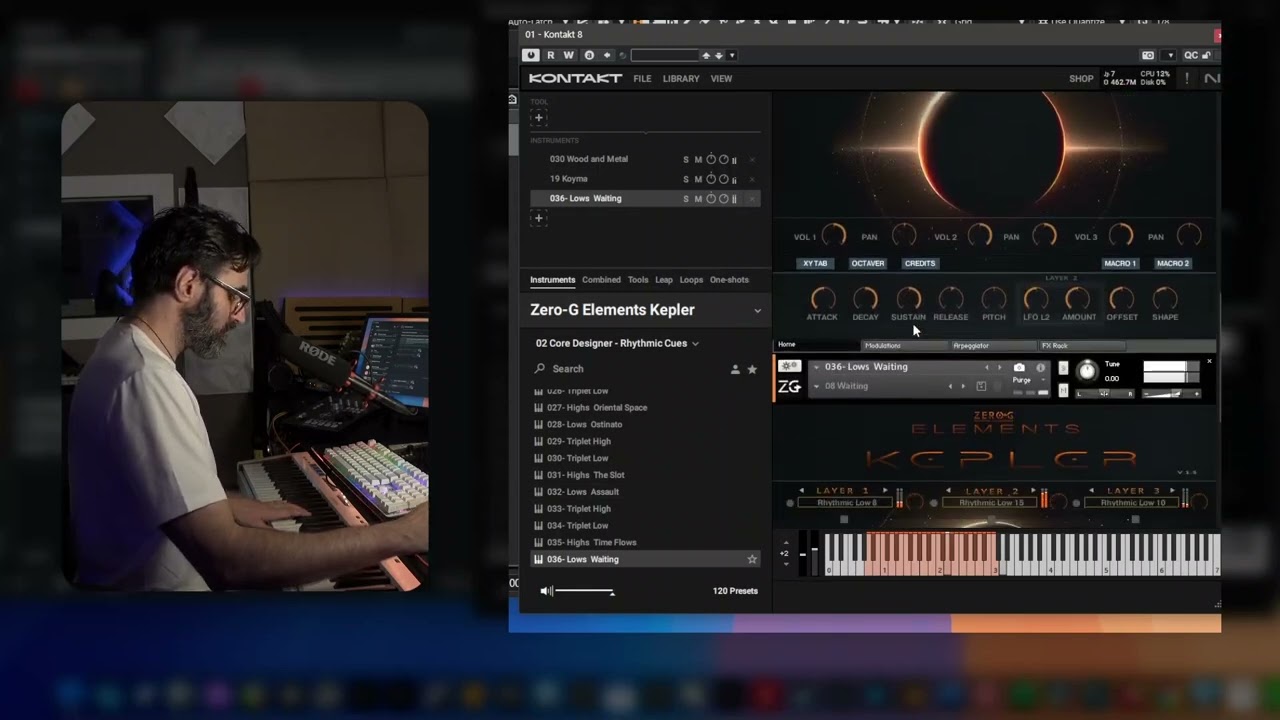This screenshot has width=1280, height=720.
Task: Click the OCTAVER button
Action: [x=867, y=264]
